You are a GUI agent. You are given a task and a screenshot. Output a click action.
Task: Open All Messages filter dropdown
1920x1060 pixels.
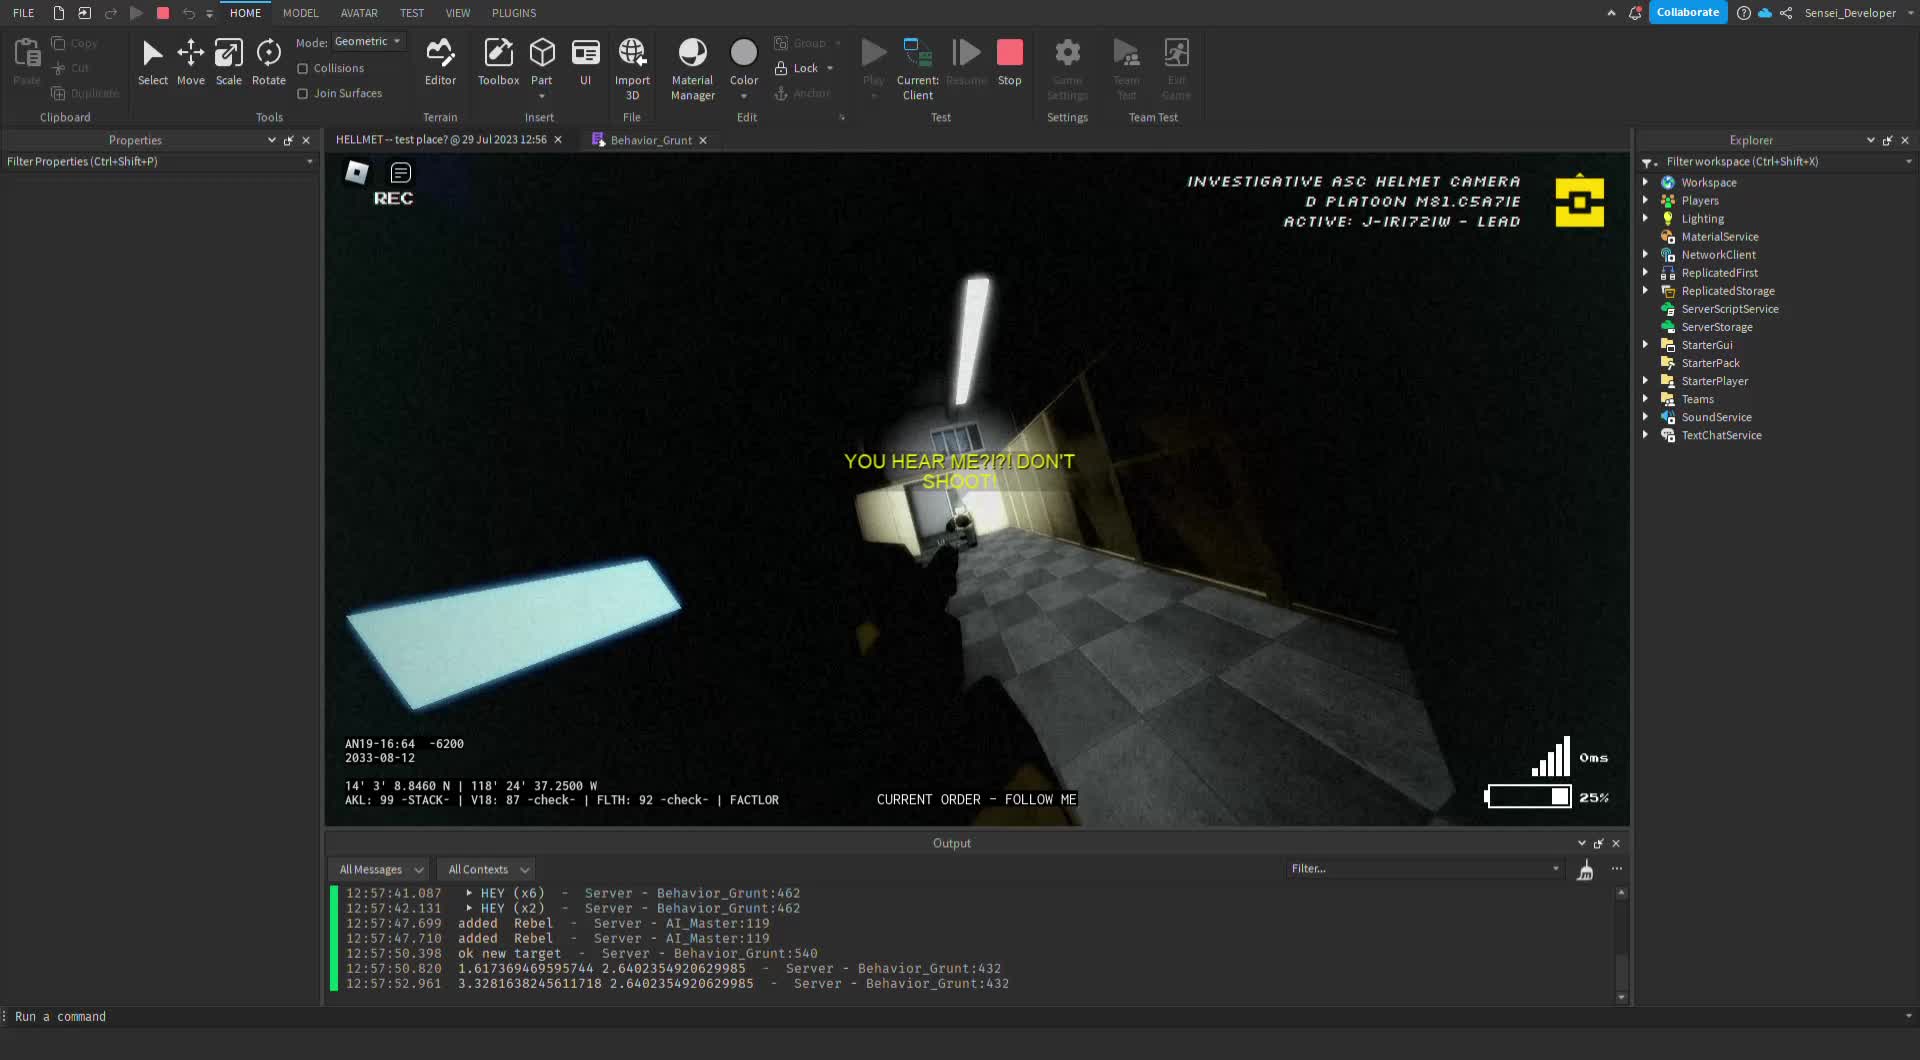(x=380, y=870)
